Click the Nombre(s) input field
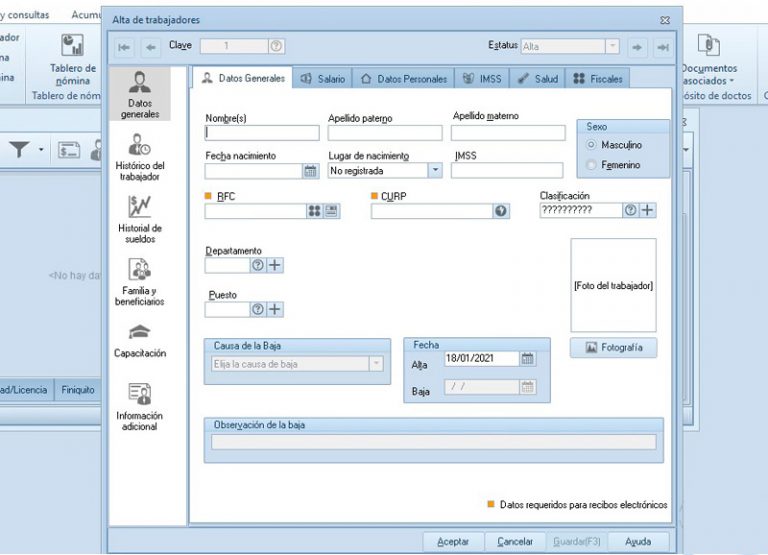The width and height of the screenshot is (768, 555). click(x=262, y=133)
